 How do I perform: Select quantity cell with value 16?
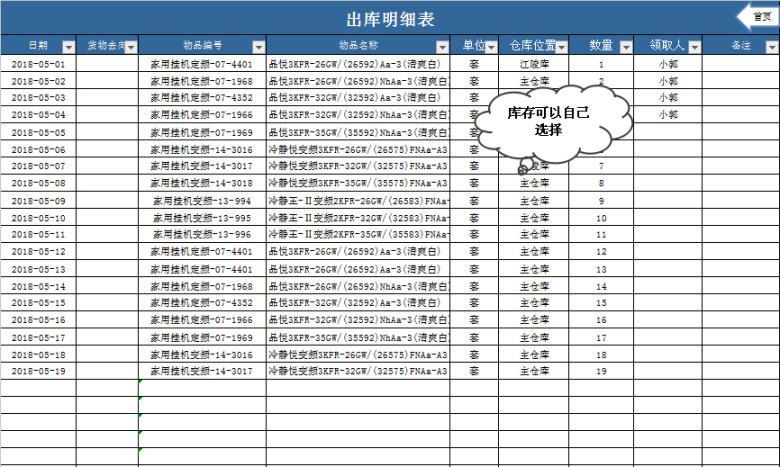pos(601,320)
